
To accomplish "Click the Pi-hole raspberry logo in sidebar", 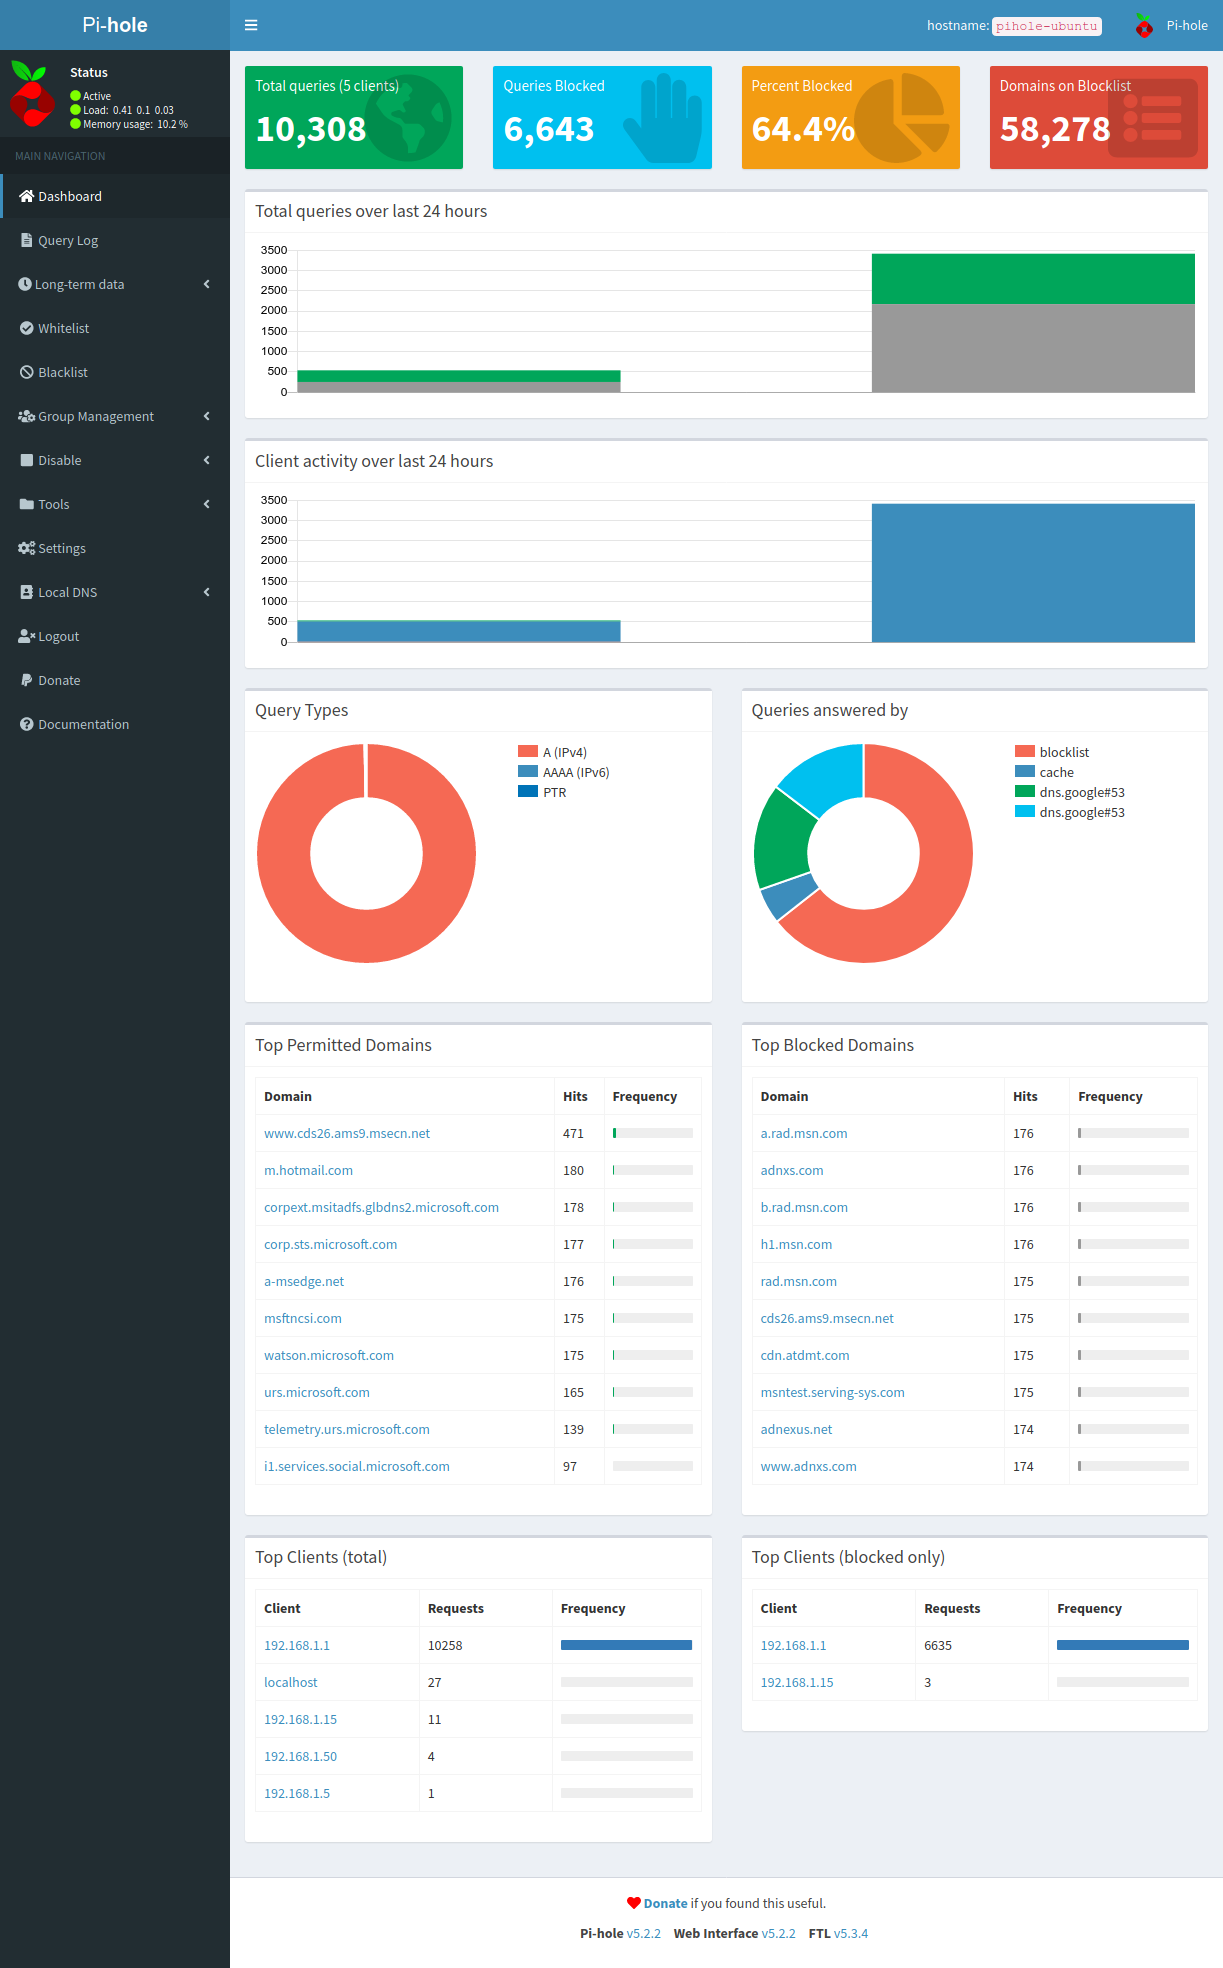I will (31, 94).
